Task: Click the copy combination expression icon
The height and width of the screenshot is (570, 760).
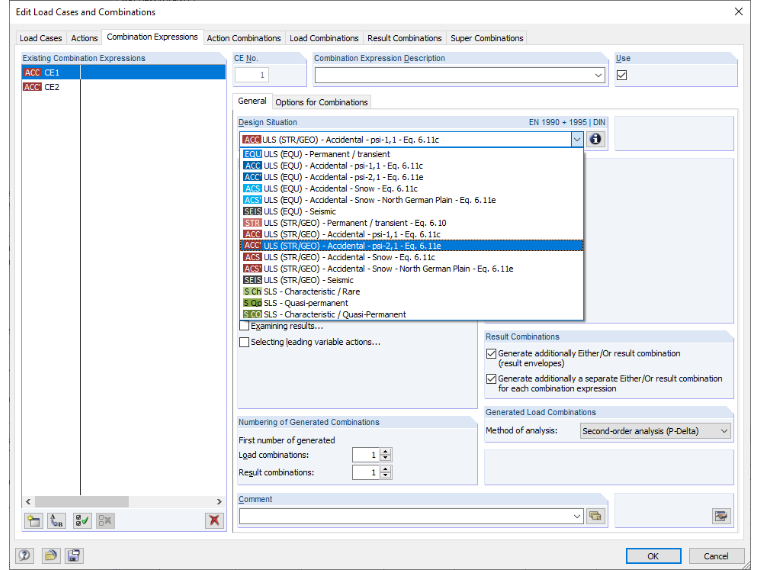Action: click(57, 521)
